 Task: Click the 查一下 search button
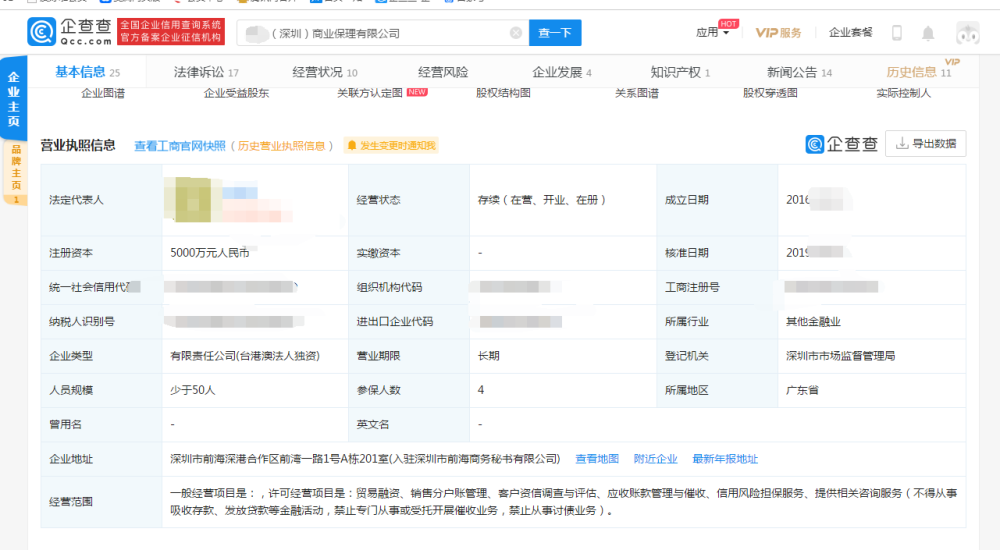pyautogui.click(x=554, y=33)
